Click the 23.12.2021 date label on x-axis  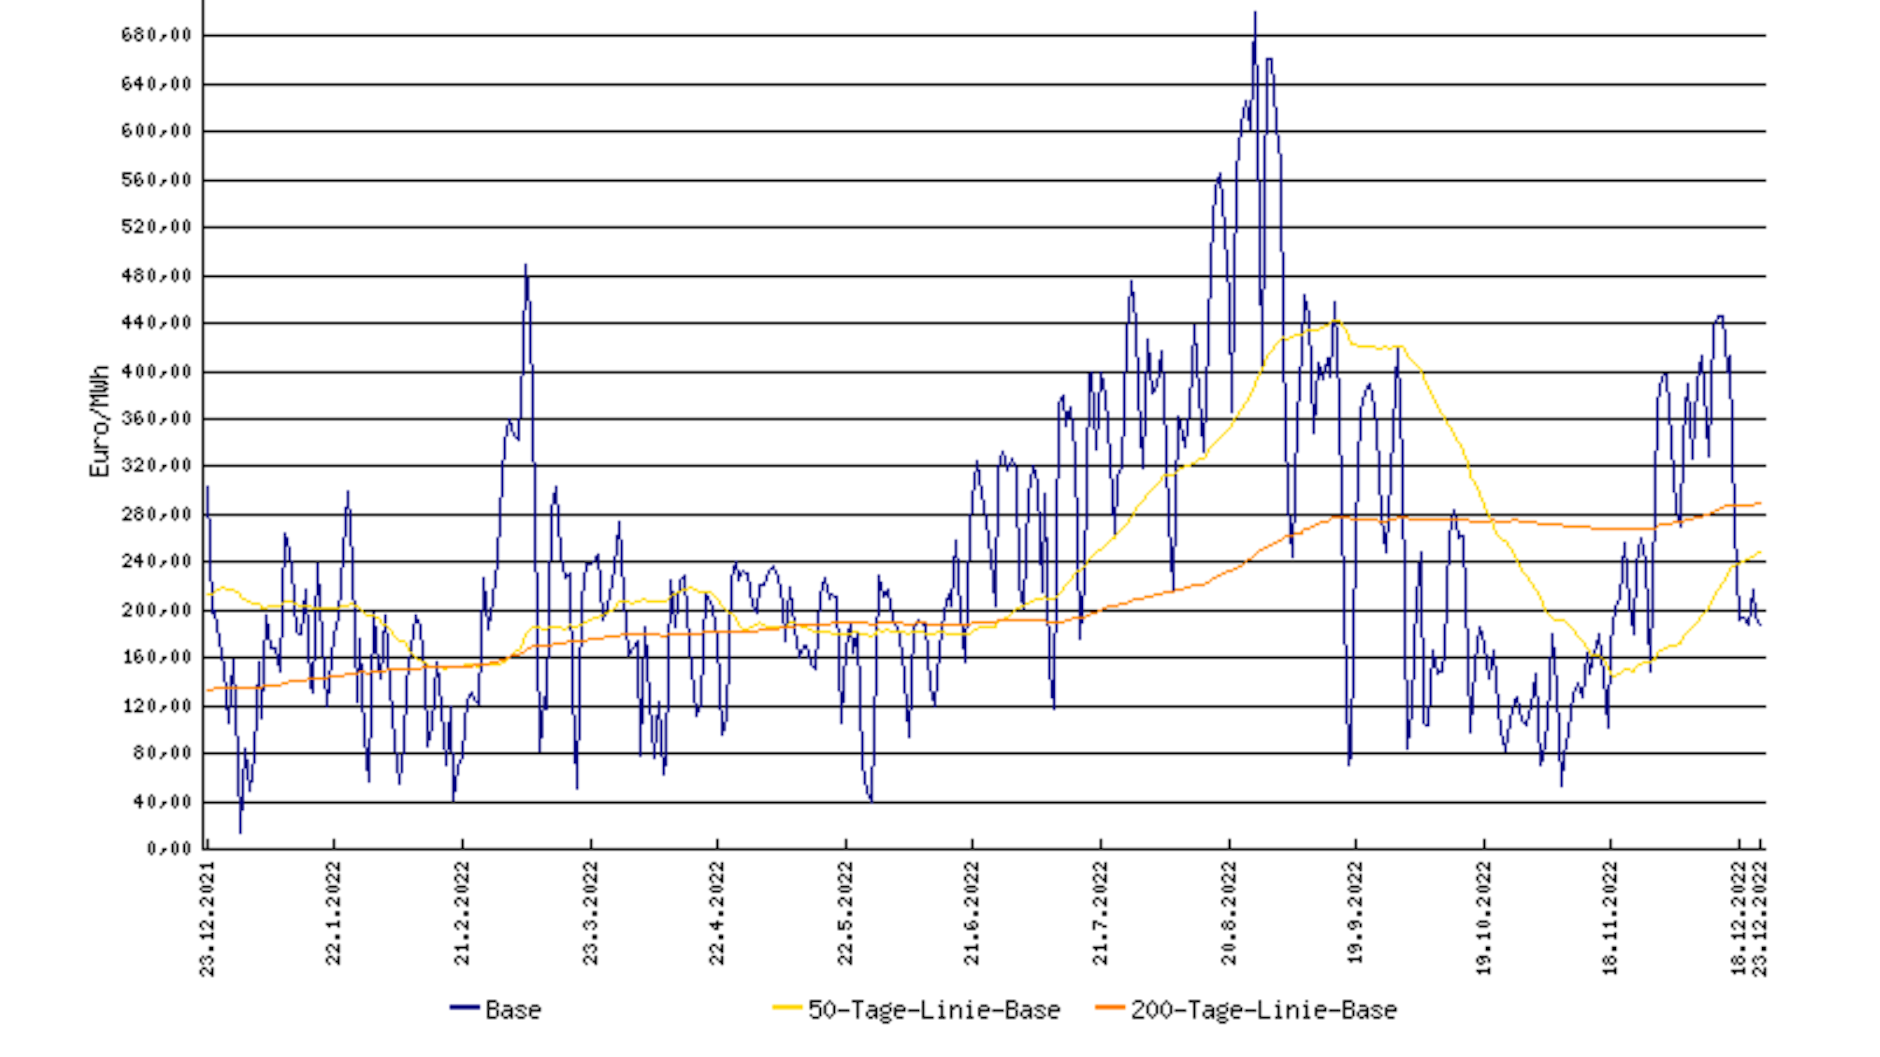point(207,918)
